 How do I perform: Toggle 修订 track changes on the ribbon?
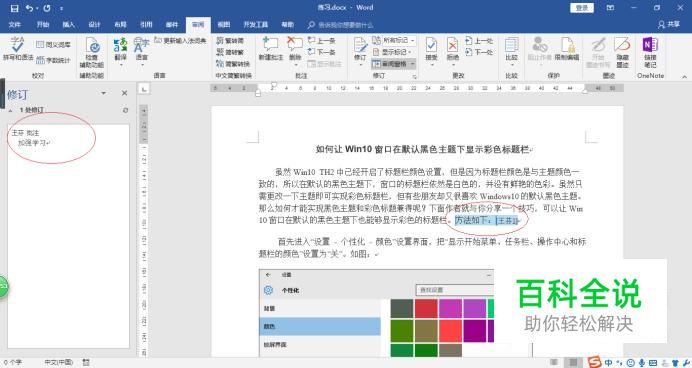pos(360,48)
